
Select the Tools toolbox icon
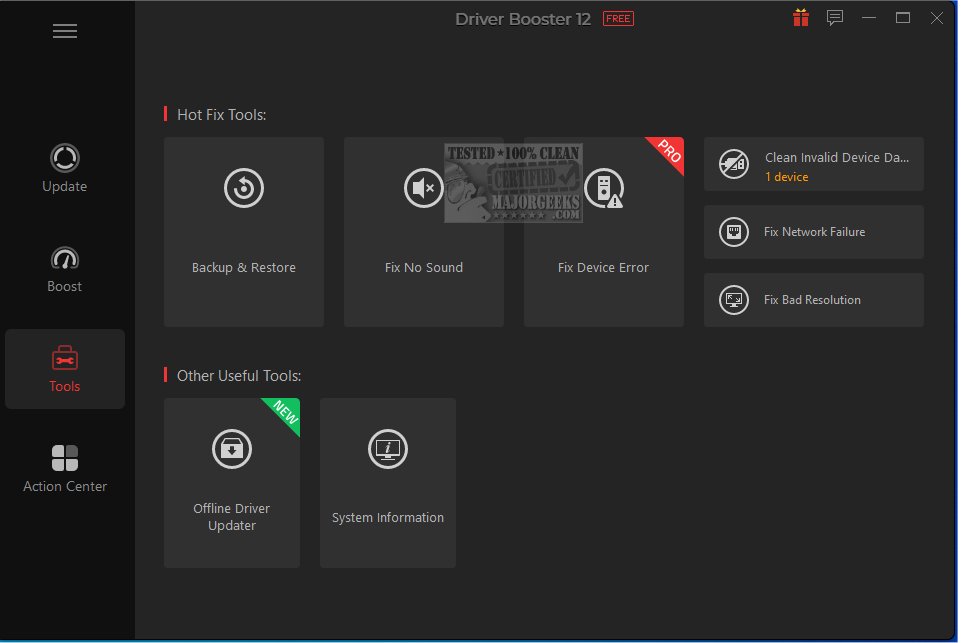64,358
